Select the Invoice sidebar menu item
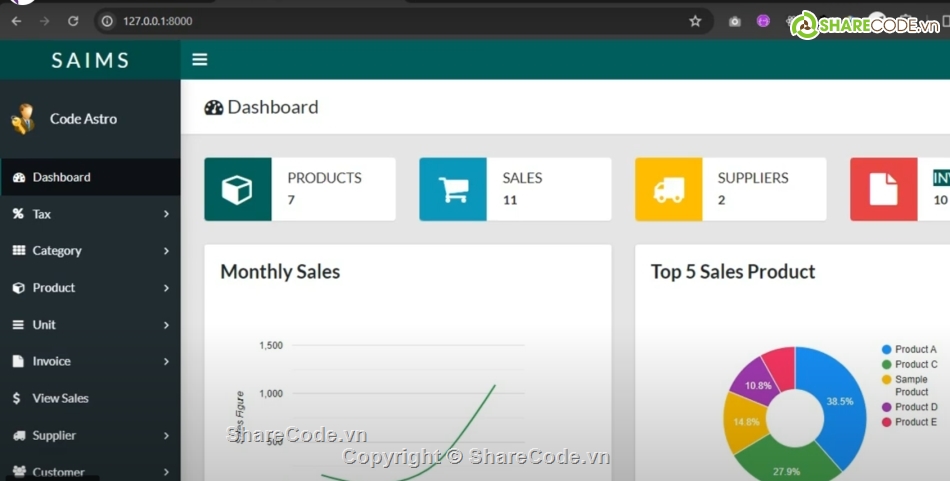The image size is (950, 481). pyautogui.click(x=51, y=361)
